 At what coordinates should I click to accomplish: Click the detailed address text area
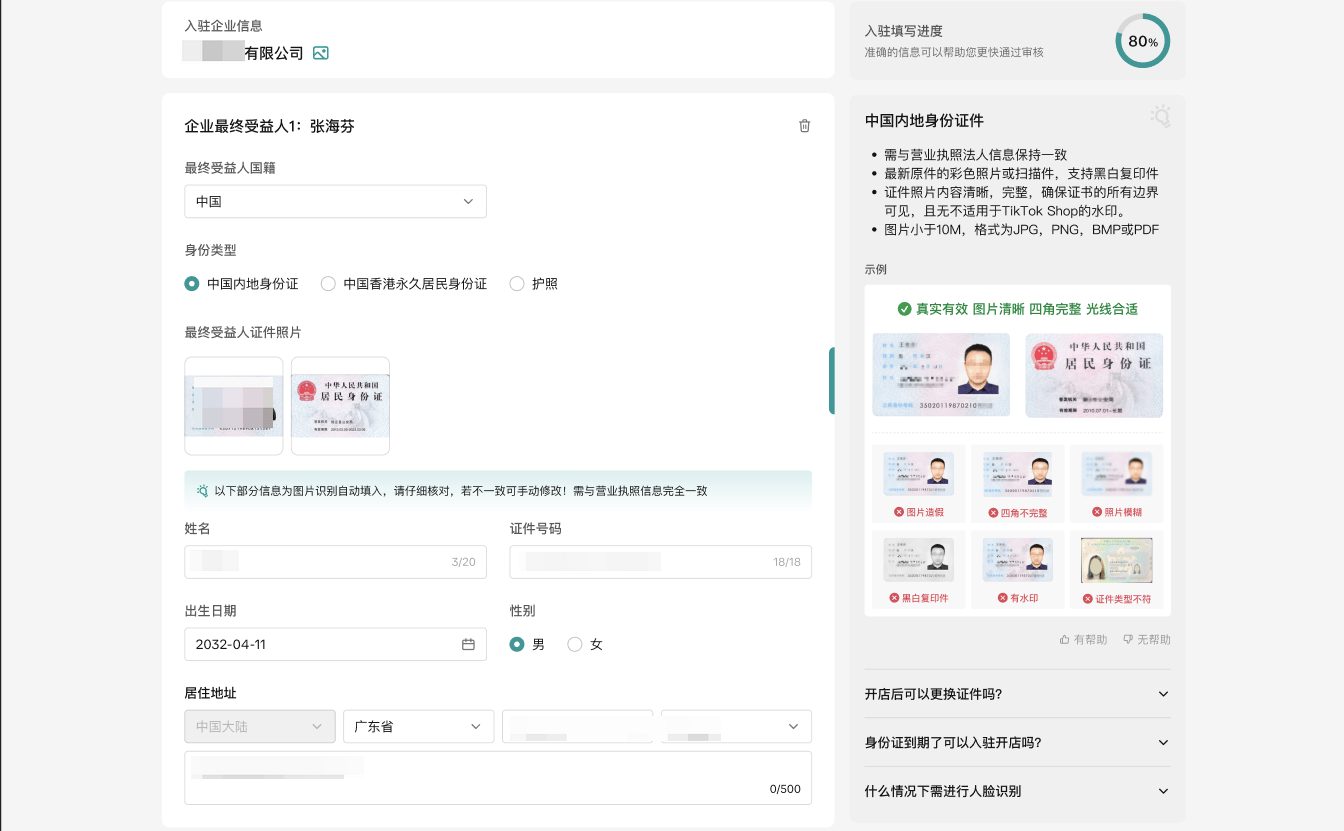[x=497, y=778]
